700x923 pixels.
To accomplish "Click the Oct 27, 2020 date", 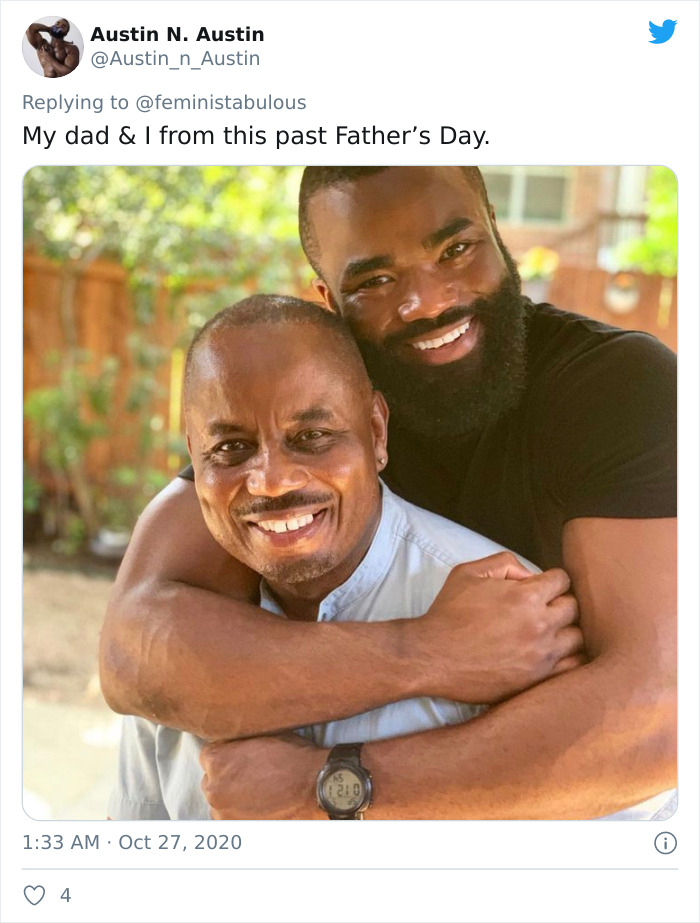I will (180, 842).
